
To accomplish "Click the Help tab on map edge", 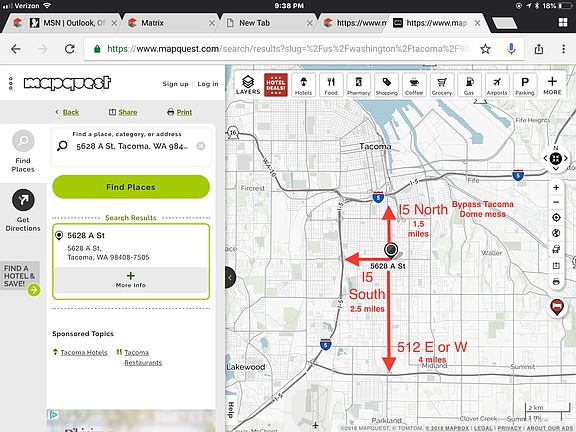I will click(230, 410).
